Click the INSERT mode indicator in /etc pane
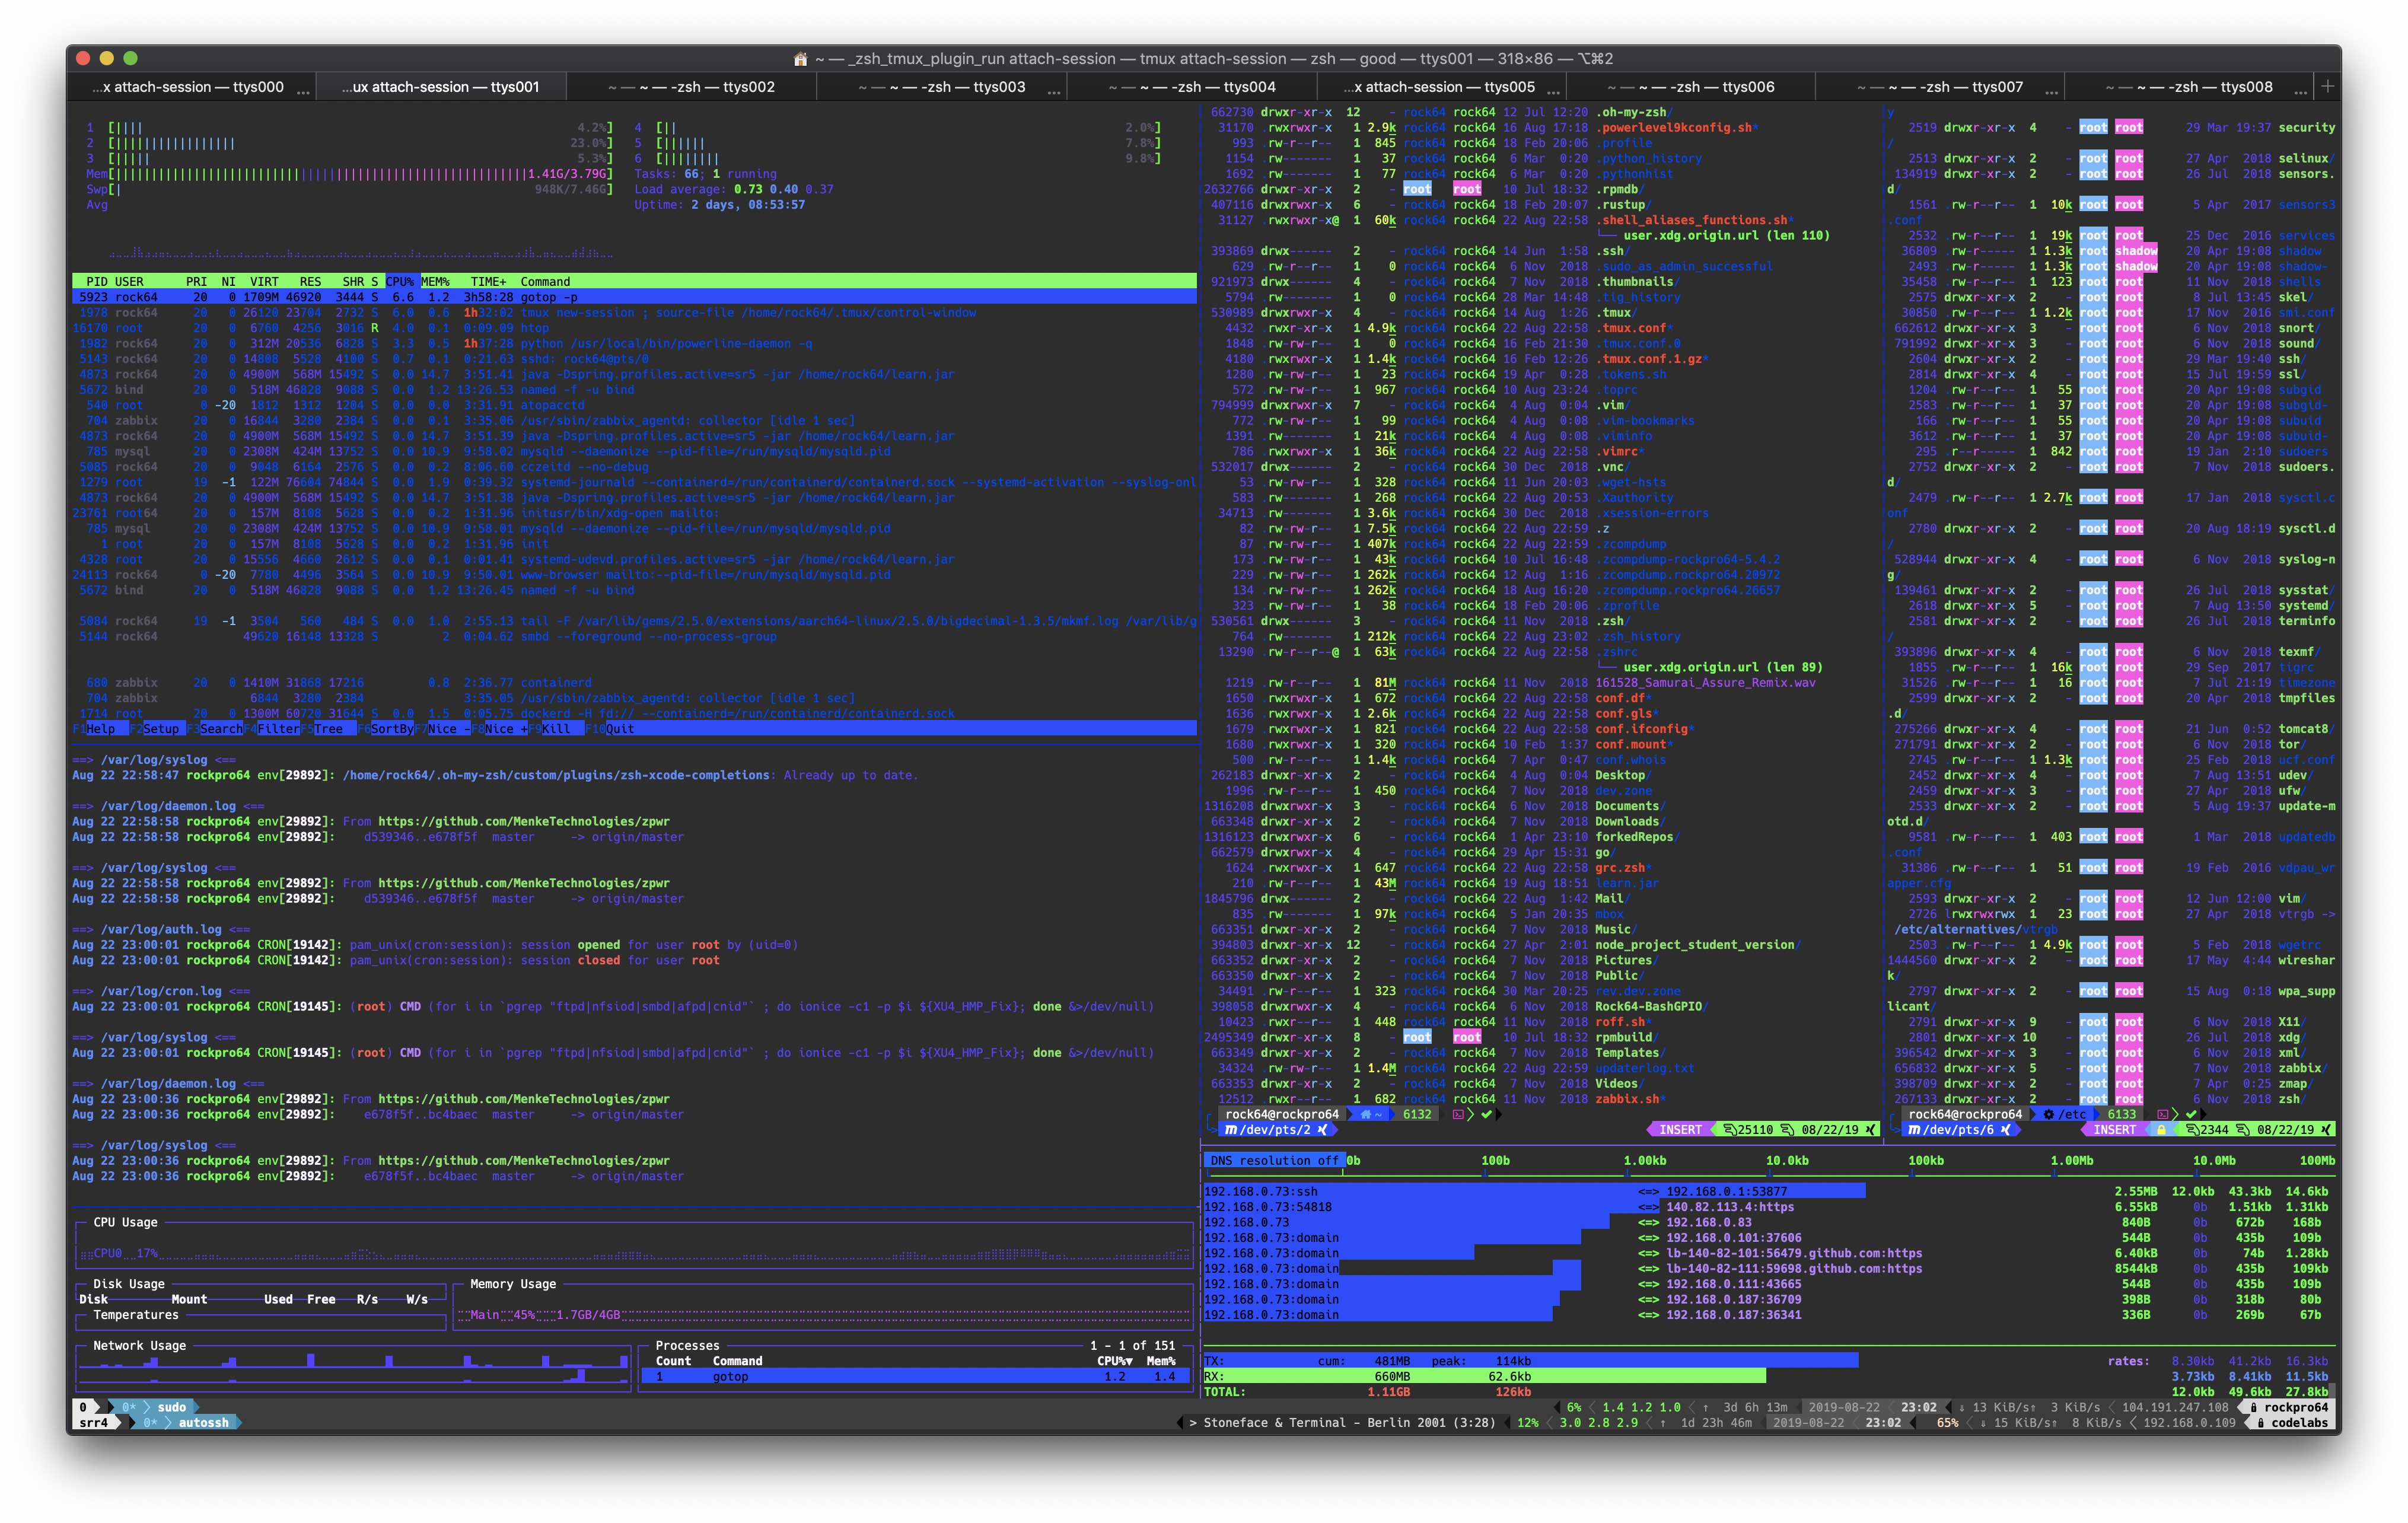Viewport: 2408px width, 1523px height. 2114,1130
